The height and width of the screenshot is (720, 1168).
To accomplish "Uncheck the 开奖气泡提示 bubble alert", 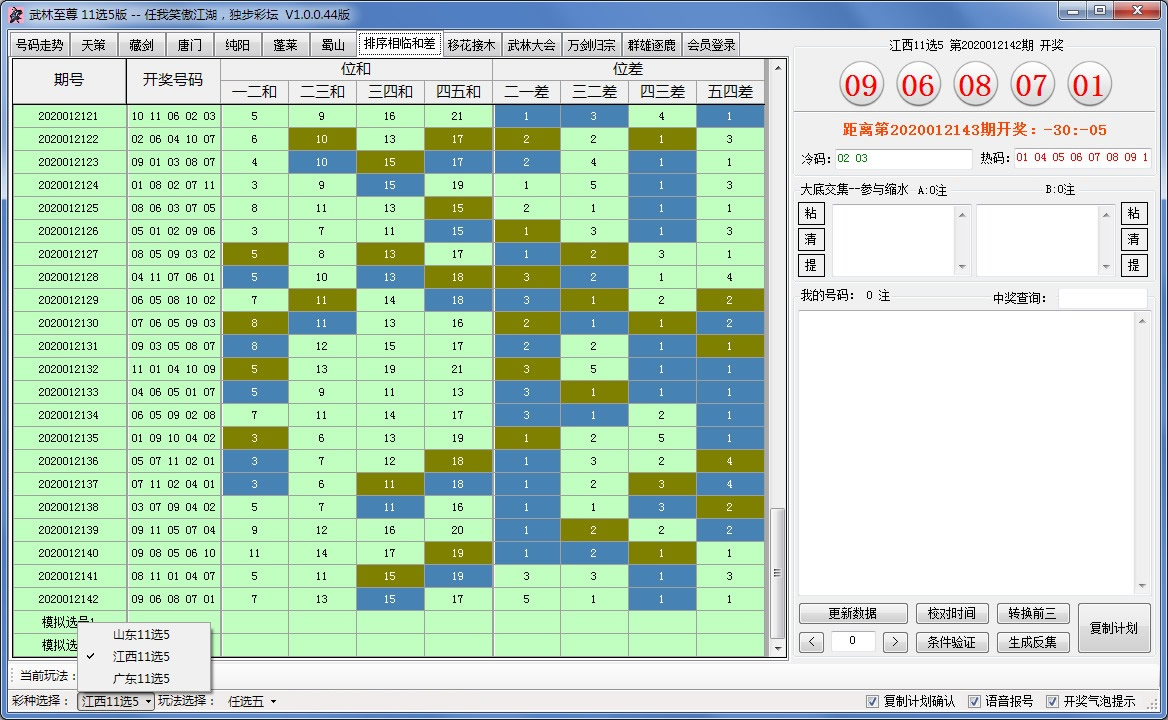I will tap(1054, 701).
